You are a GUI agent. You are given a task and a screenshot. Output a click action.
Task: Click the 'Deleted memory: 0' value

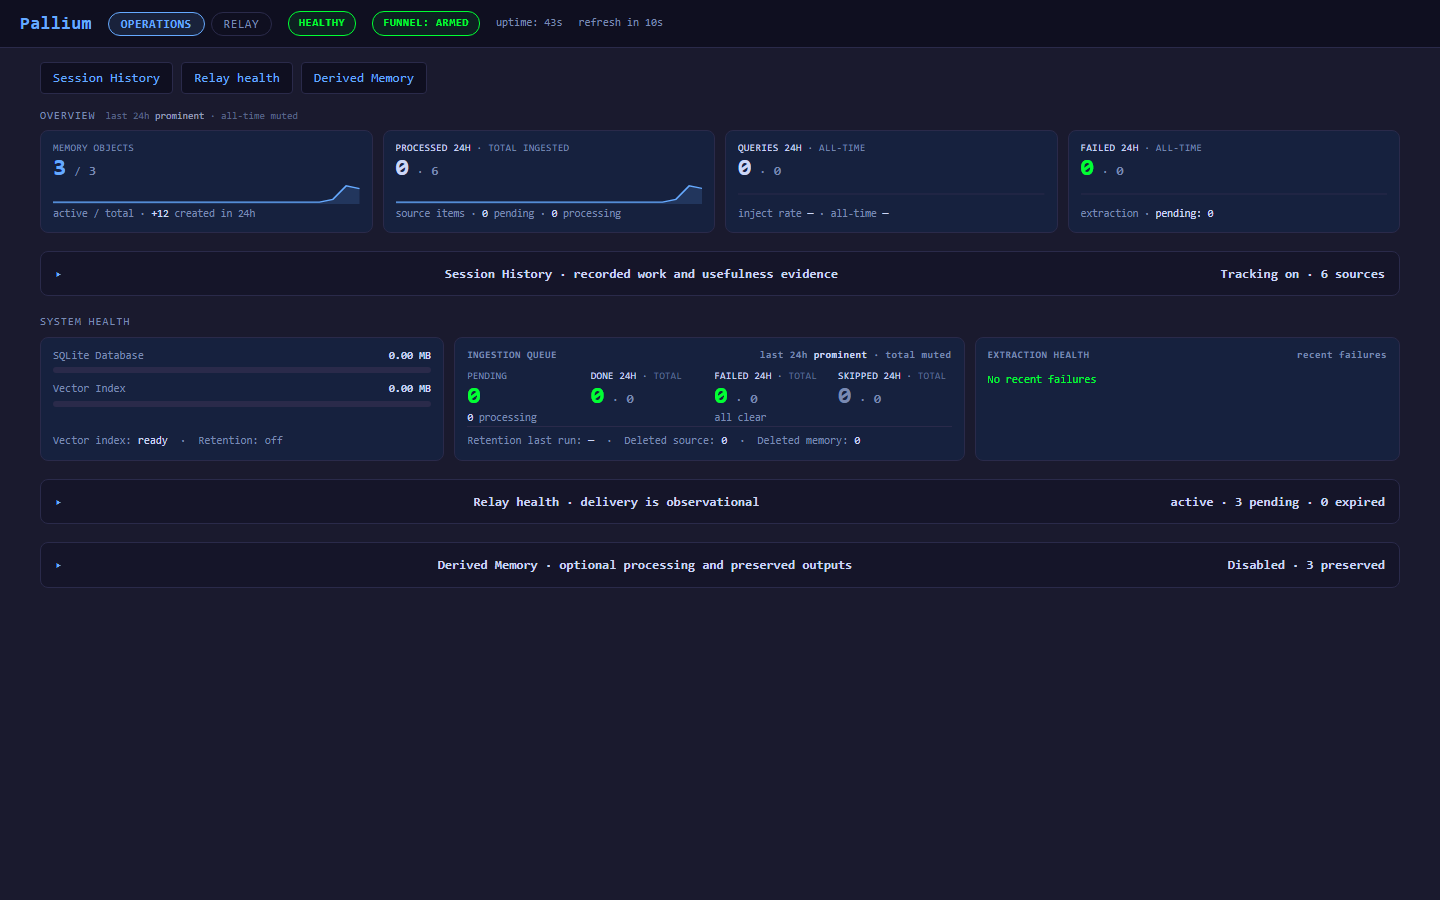pos(809,441)
